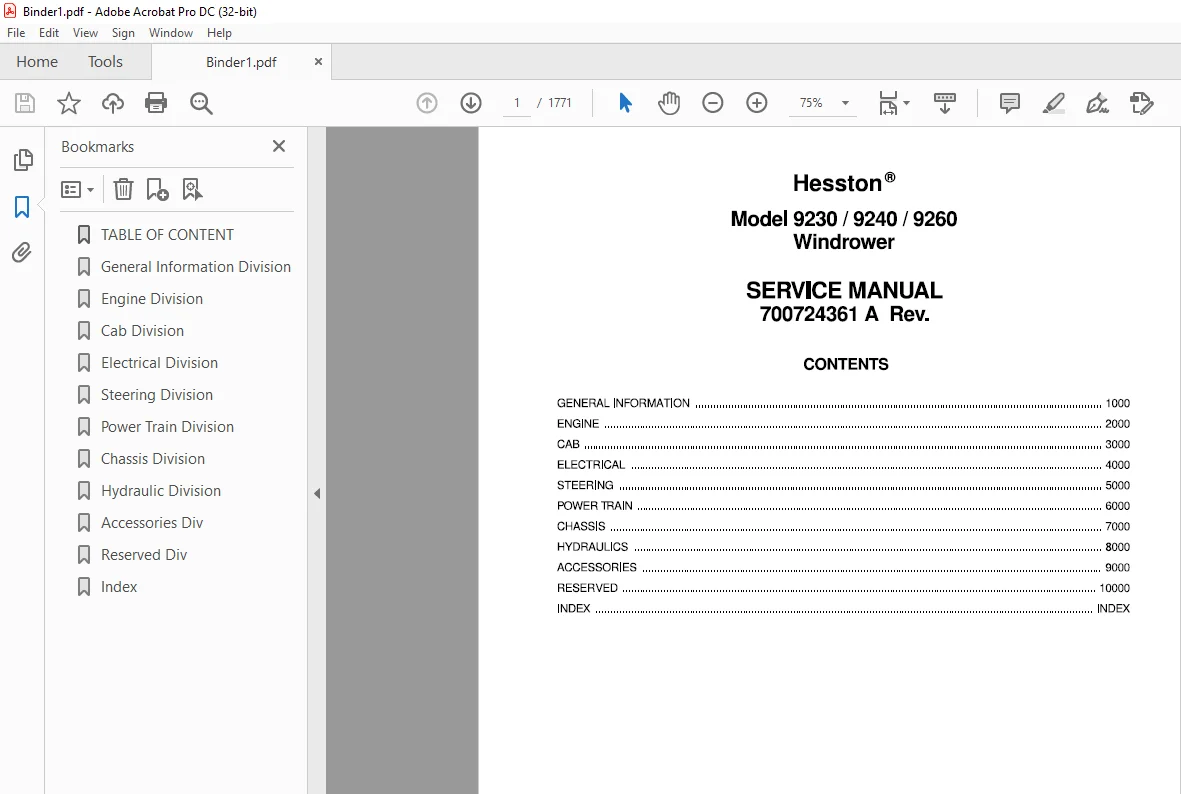Navigate to Steering Division bookmark

[157, 395]
